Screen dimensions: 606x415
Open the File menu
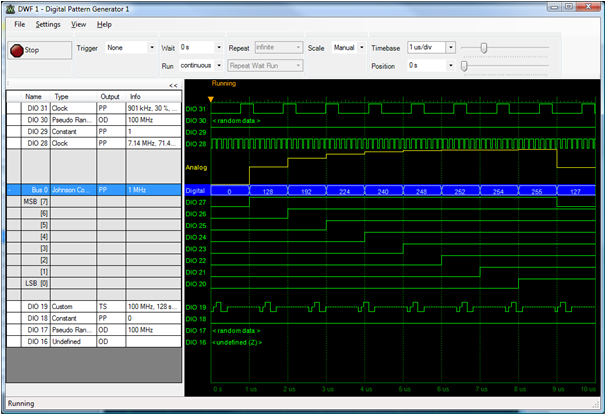pyautogui.click(x=19, y=24)
